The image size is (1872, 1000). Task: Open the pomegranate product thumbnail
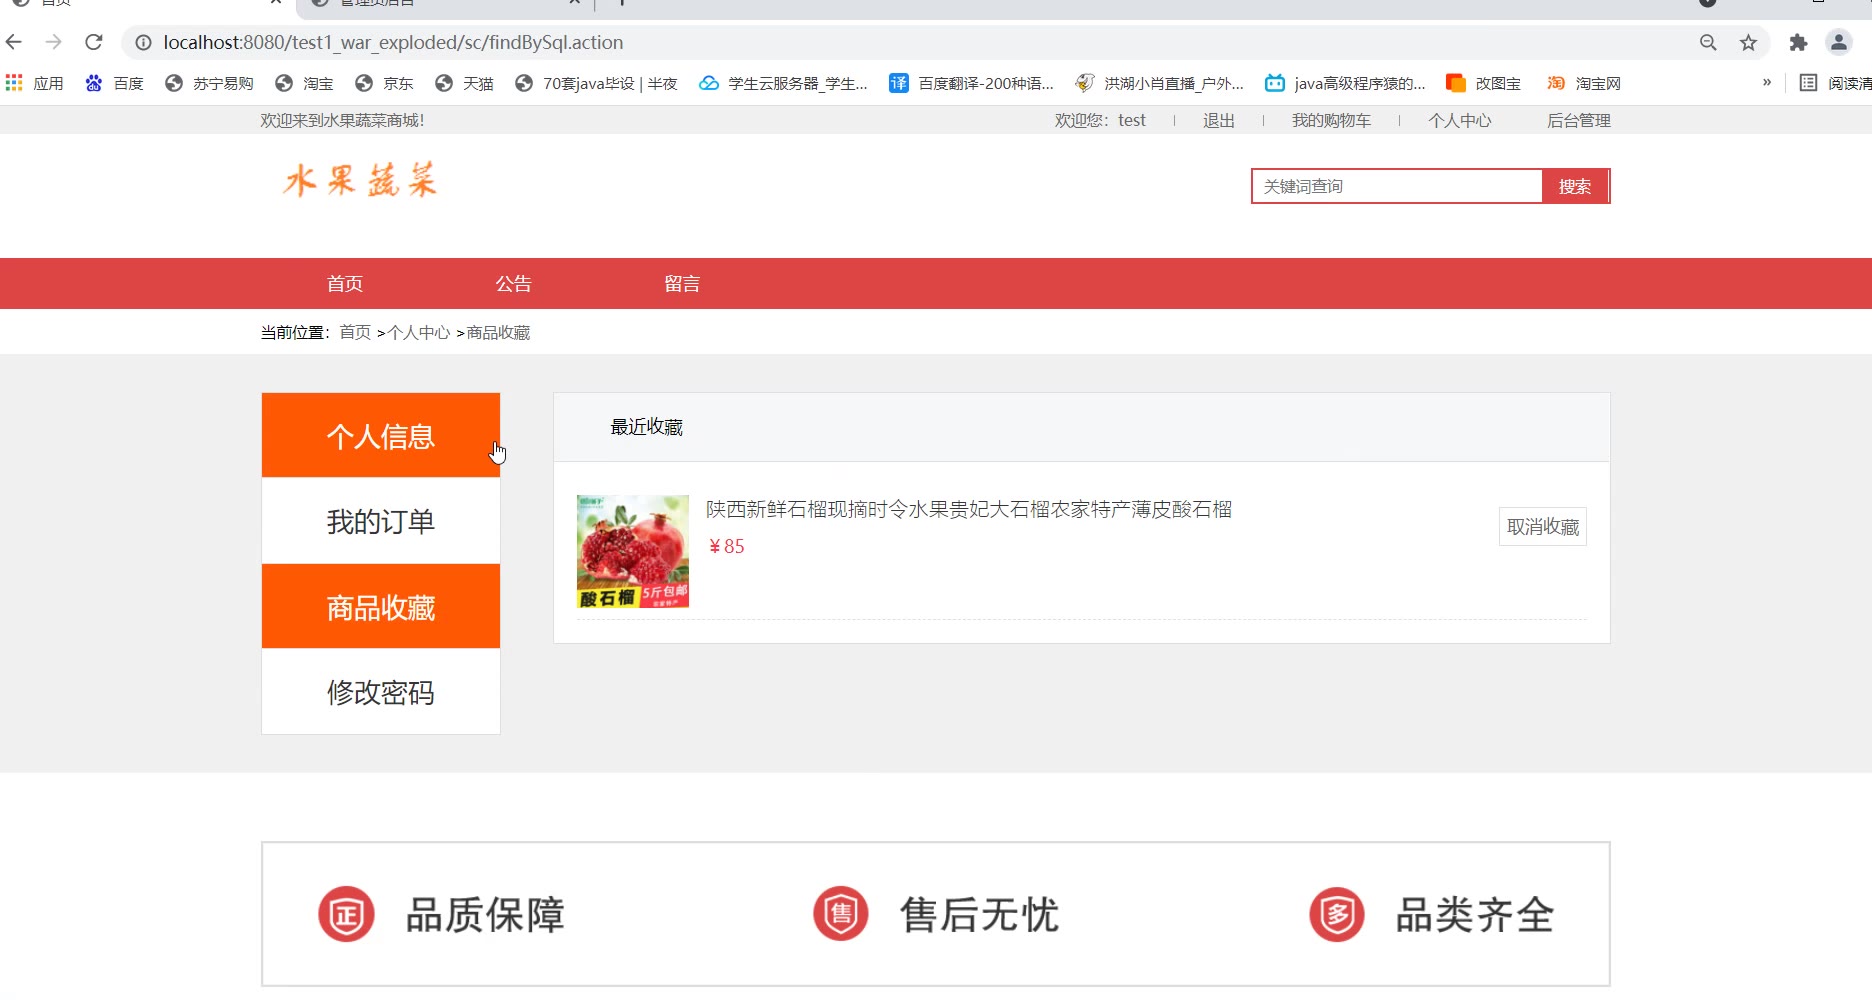click(633, 551)
